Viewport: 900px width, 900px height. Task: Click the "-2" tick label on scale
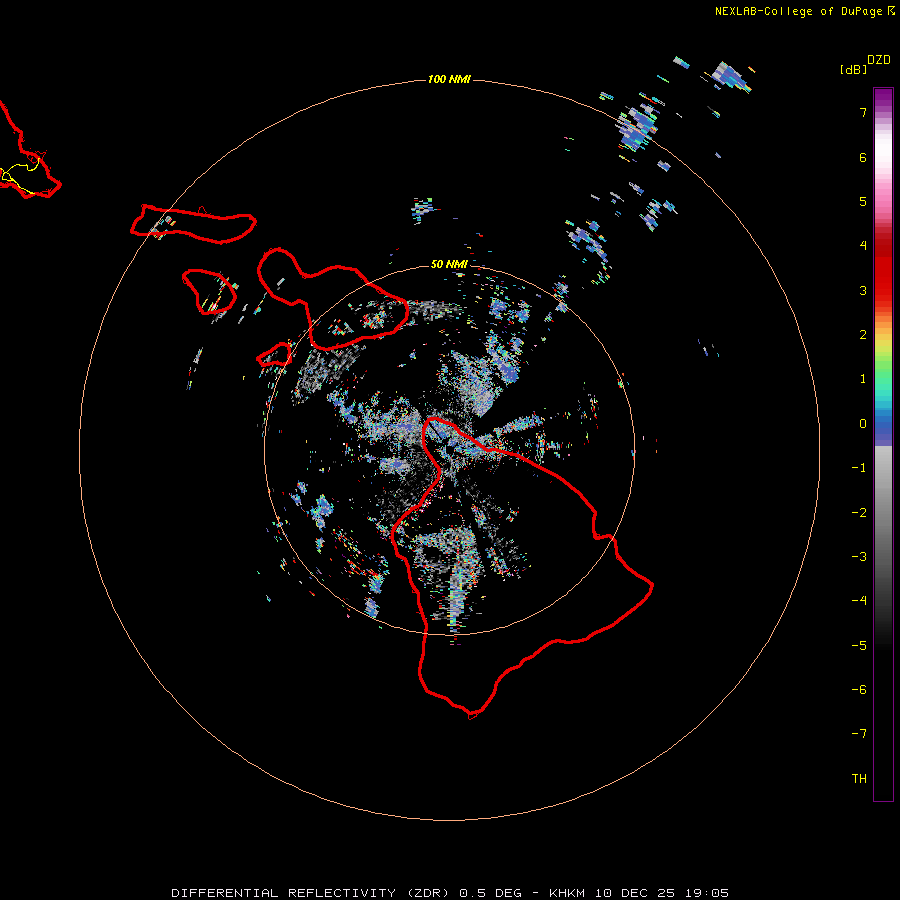859,513
